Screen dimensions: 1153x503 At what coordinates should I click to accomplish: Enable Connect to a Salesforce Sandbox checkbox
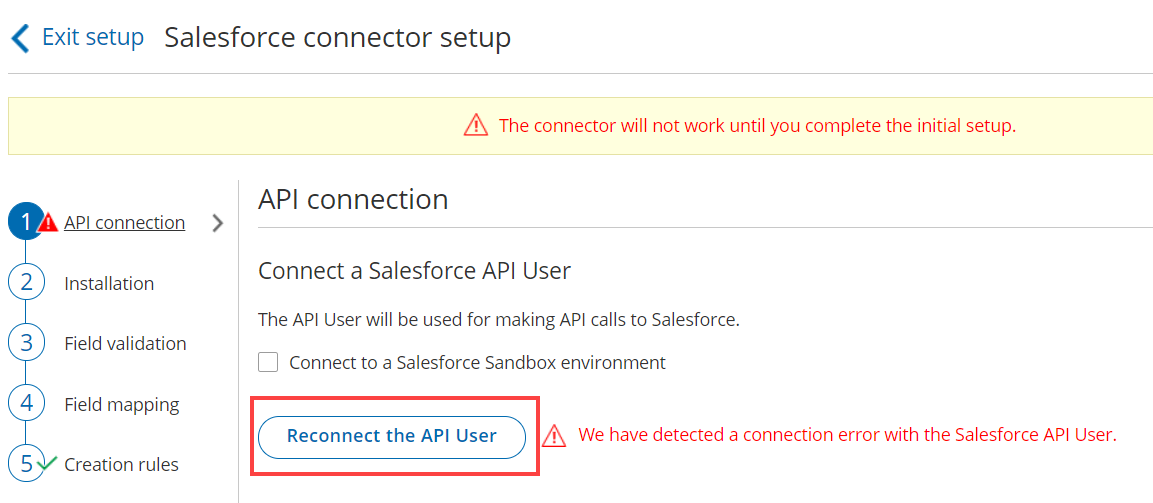tap(268, 362)
